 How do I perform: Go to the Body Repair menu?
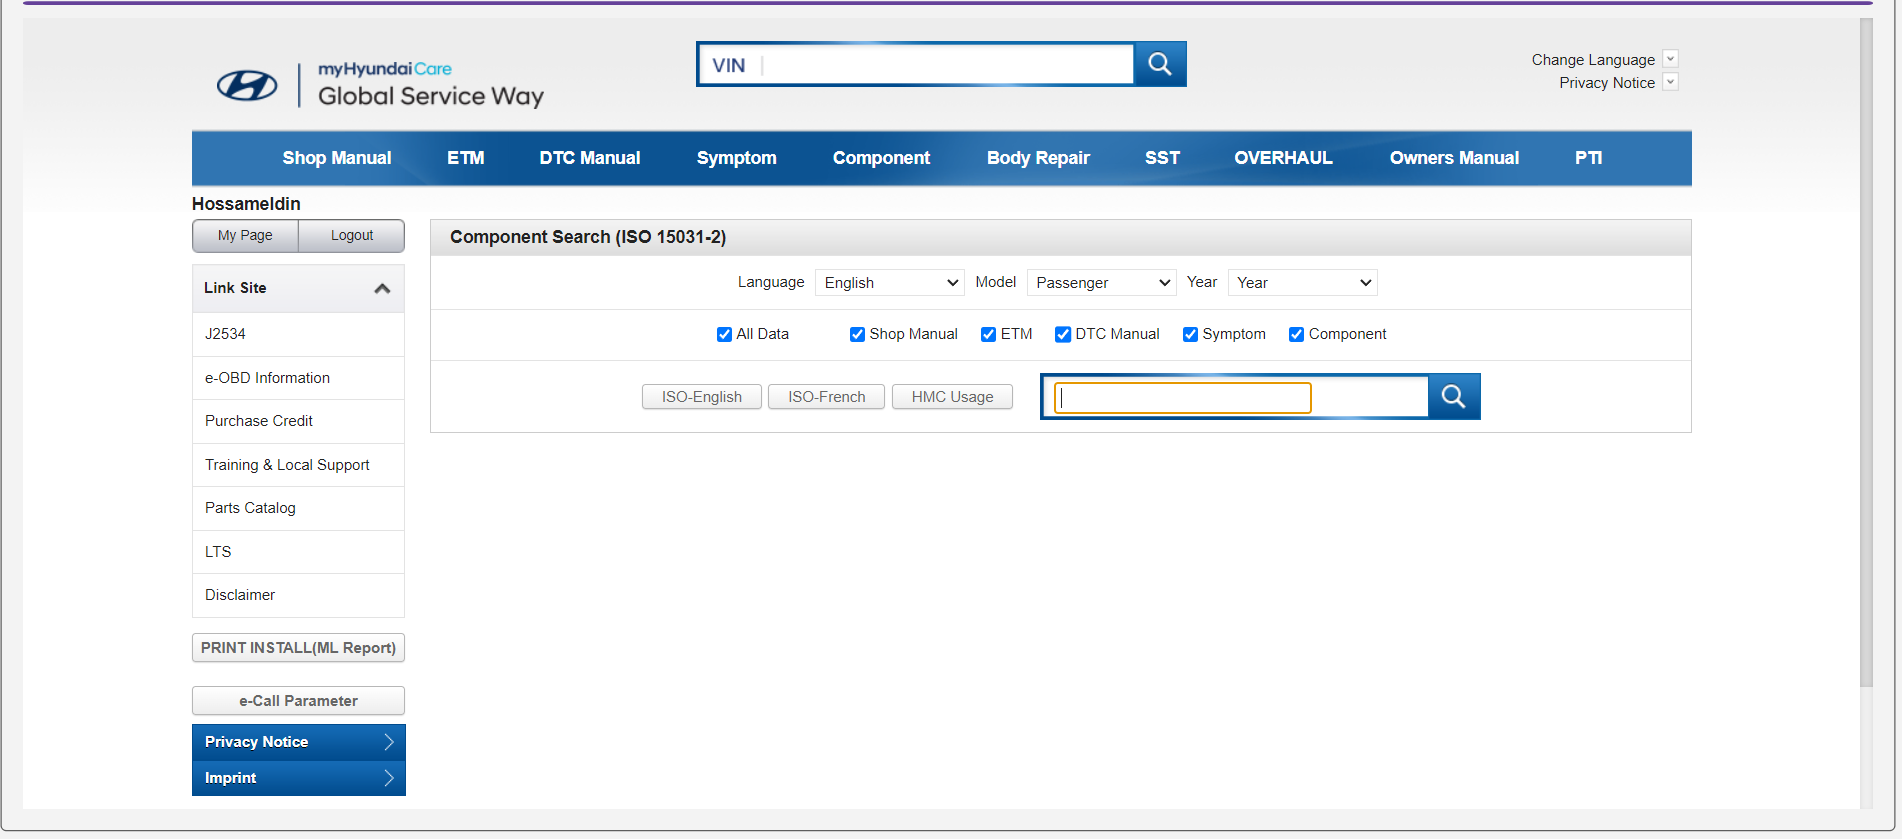[1037, 158]
